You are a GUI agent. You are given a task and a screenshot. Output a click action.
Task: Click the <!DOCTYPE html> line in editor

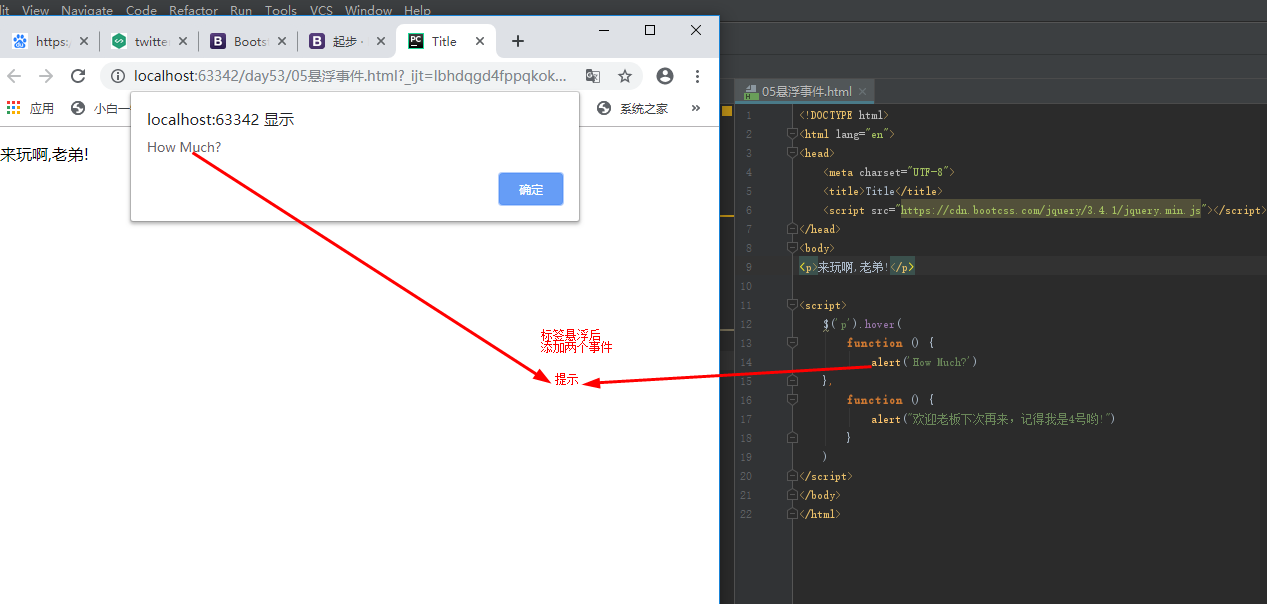click(844, 115)
